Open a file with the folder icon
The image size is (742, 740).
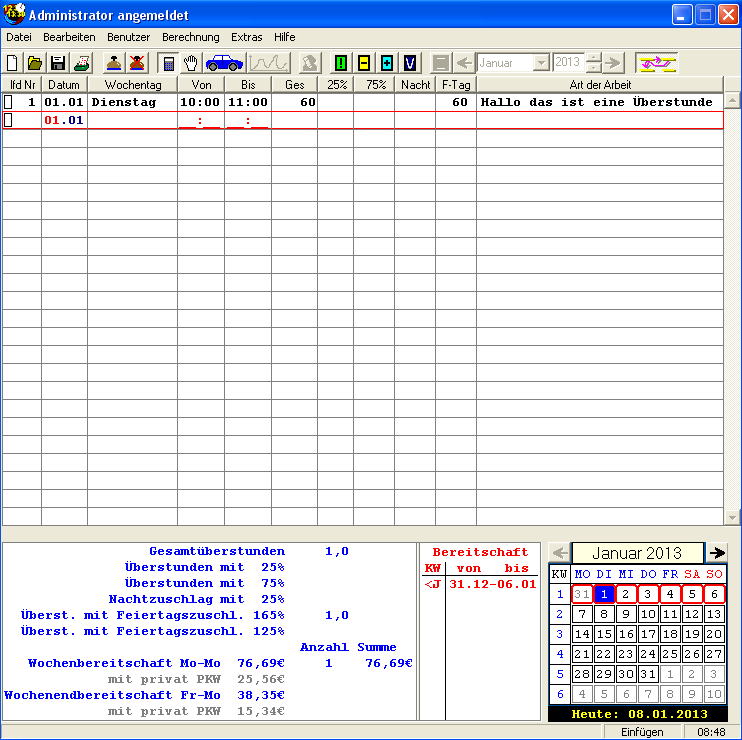pyautogui.click(x=35, y=63)
